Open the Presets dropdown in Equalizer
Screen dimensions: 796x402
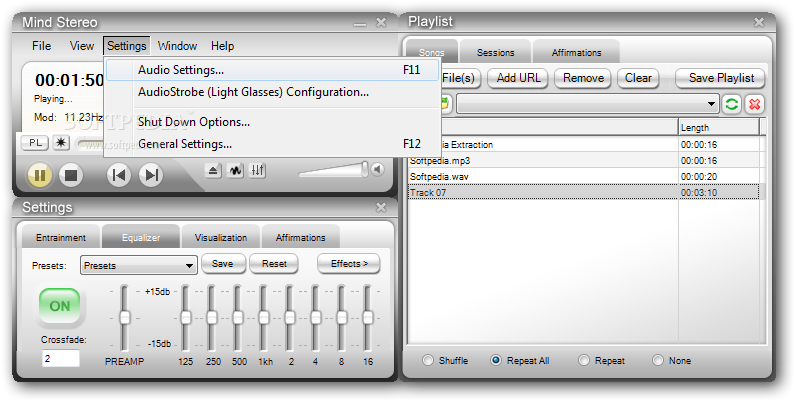(139, 265)
